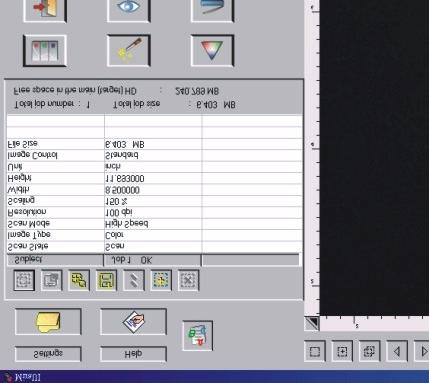The height and width of the screenshot is (383, 429).
Task: Click the overlapping documents duplicate job icon
Action: (51, 280)
